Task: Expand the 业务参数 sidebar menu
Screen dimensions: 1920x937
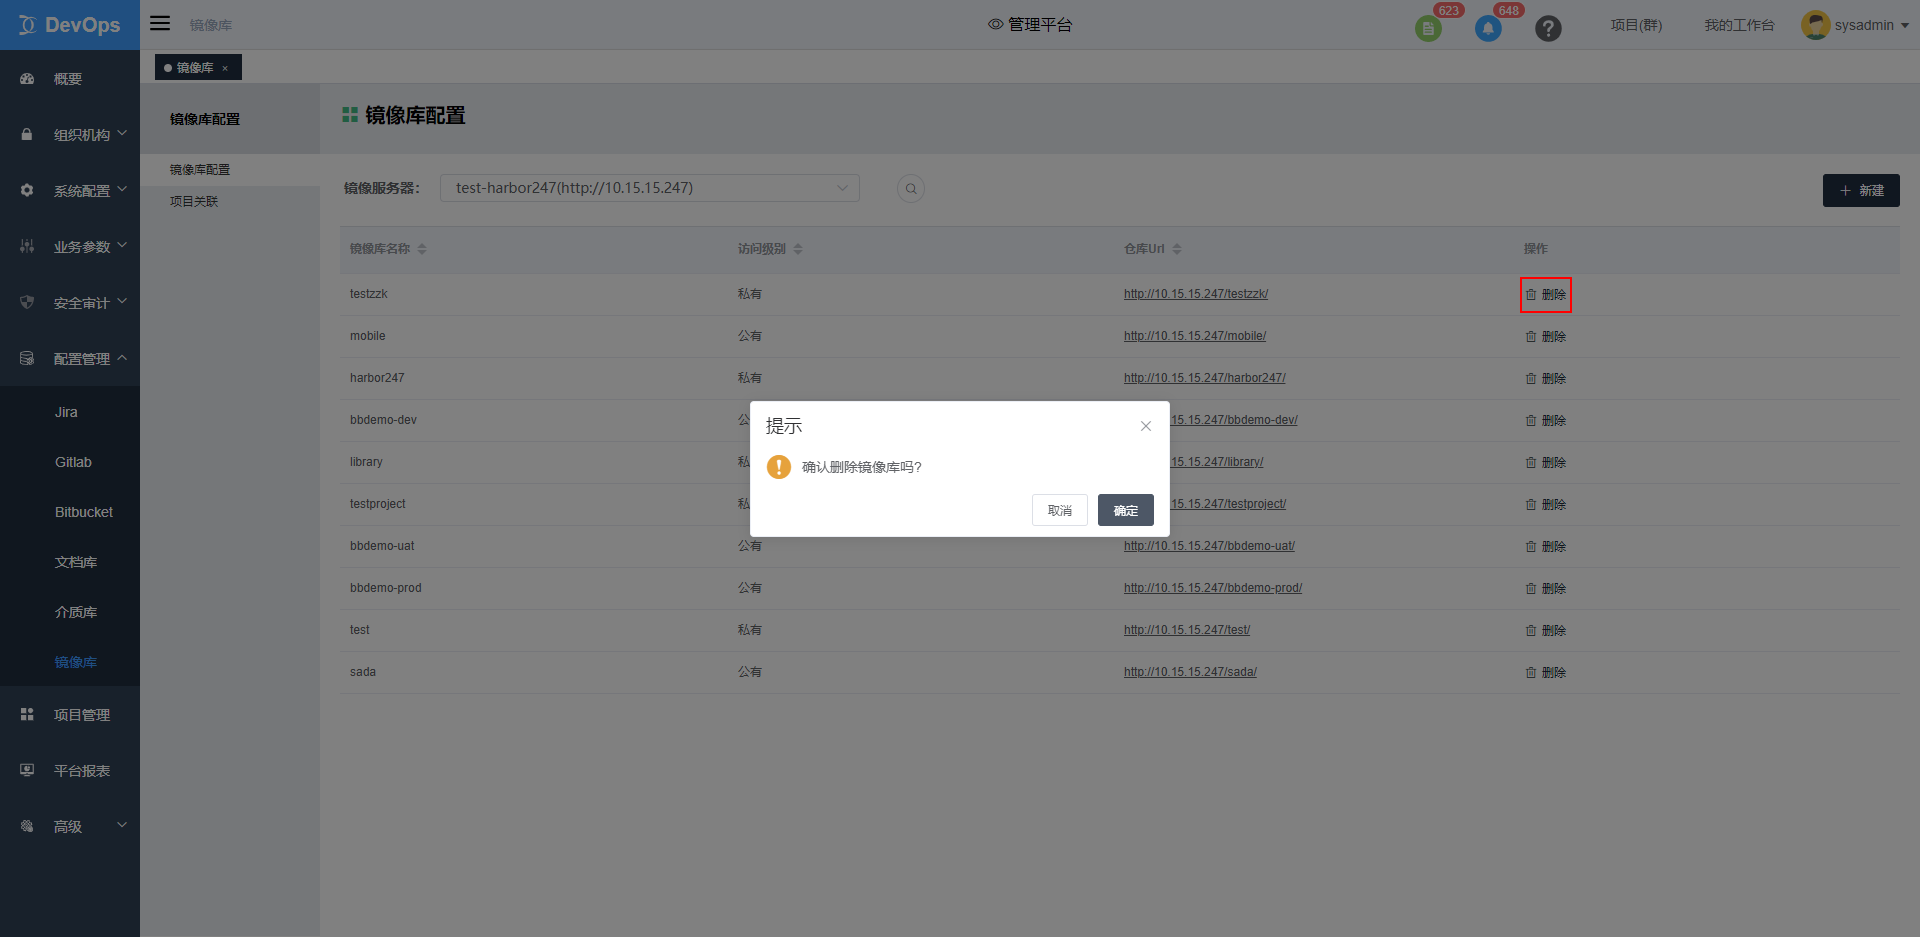Action: click(70, 247)
